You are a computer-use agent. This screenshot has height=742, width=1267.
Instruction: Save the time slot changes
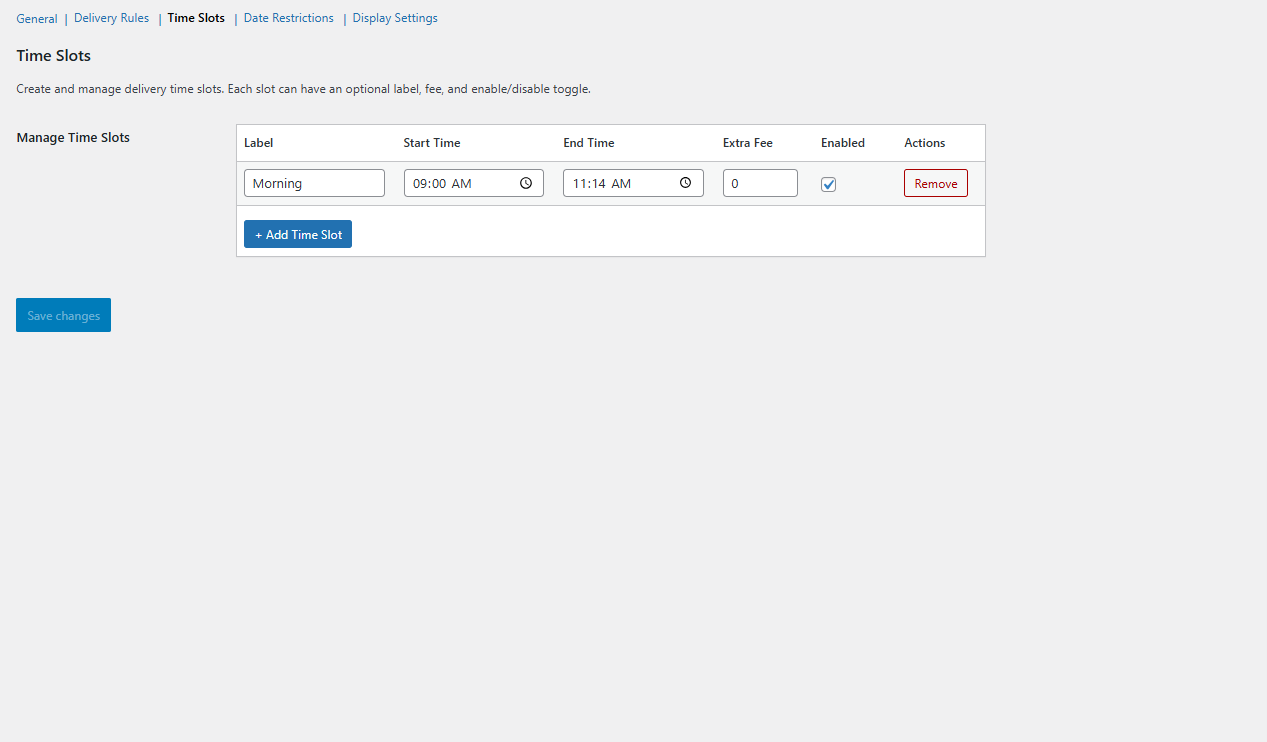(63, 315)
